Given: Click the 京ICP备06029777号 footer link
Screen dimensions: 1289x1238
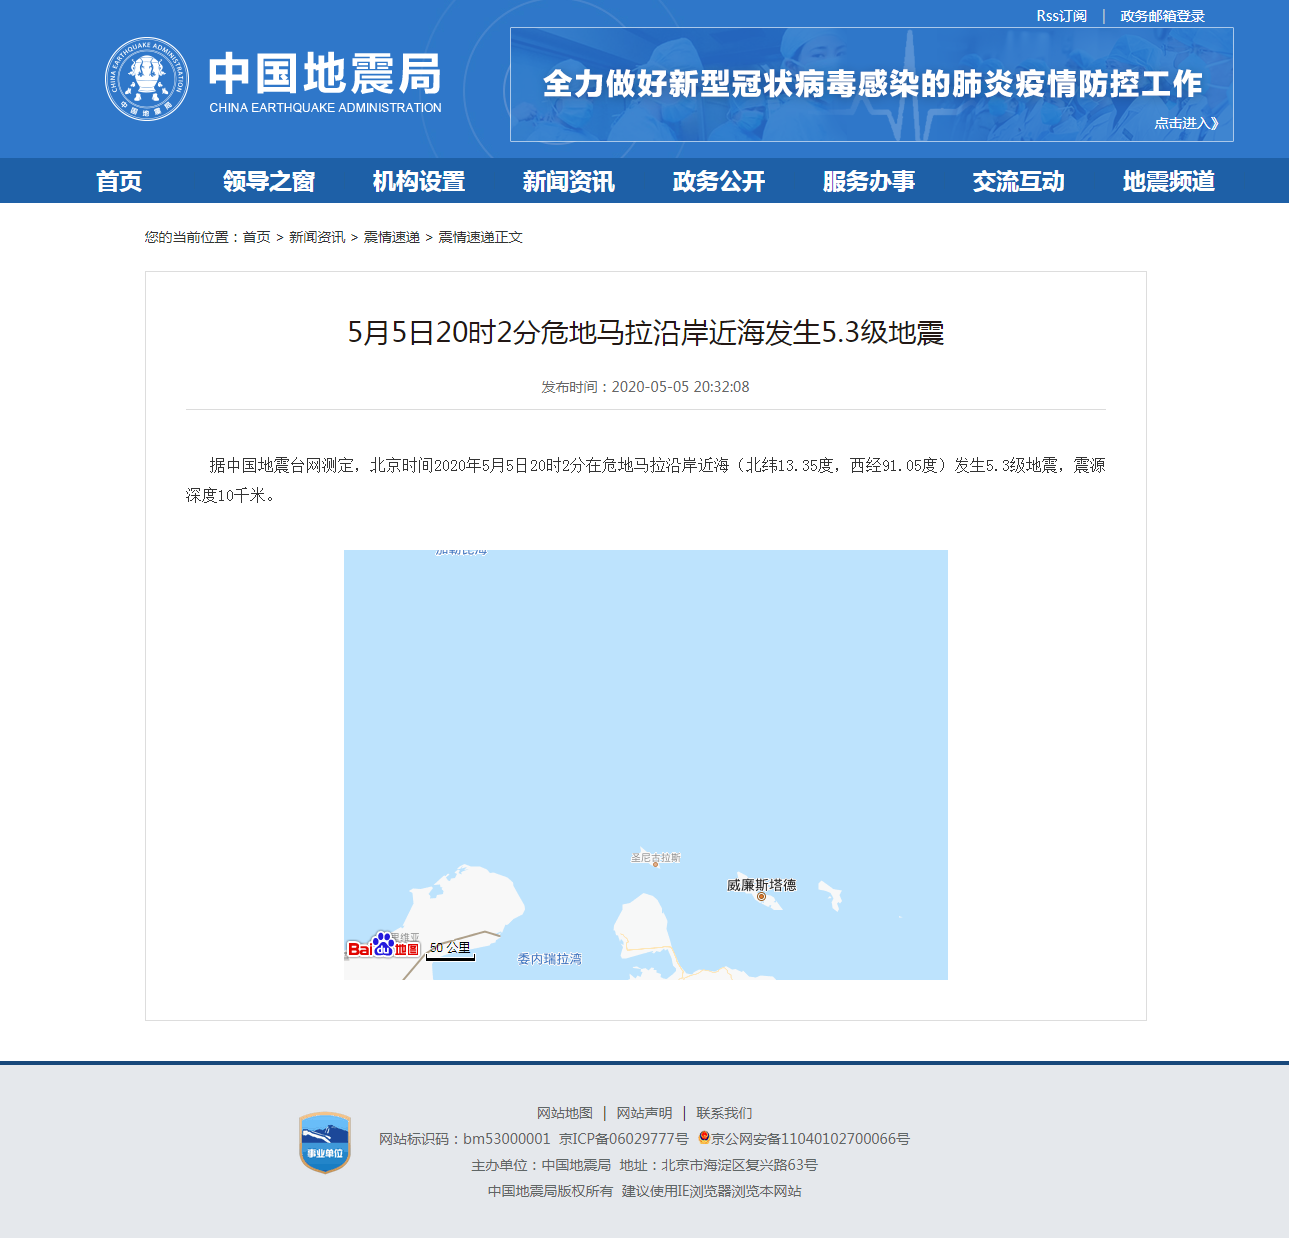Looking at the screenshot, I should [x=624, y=1139].
